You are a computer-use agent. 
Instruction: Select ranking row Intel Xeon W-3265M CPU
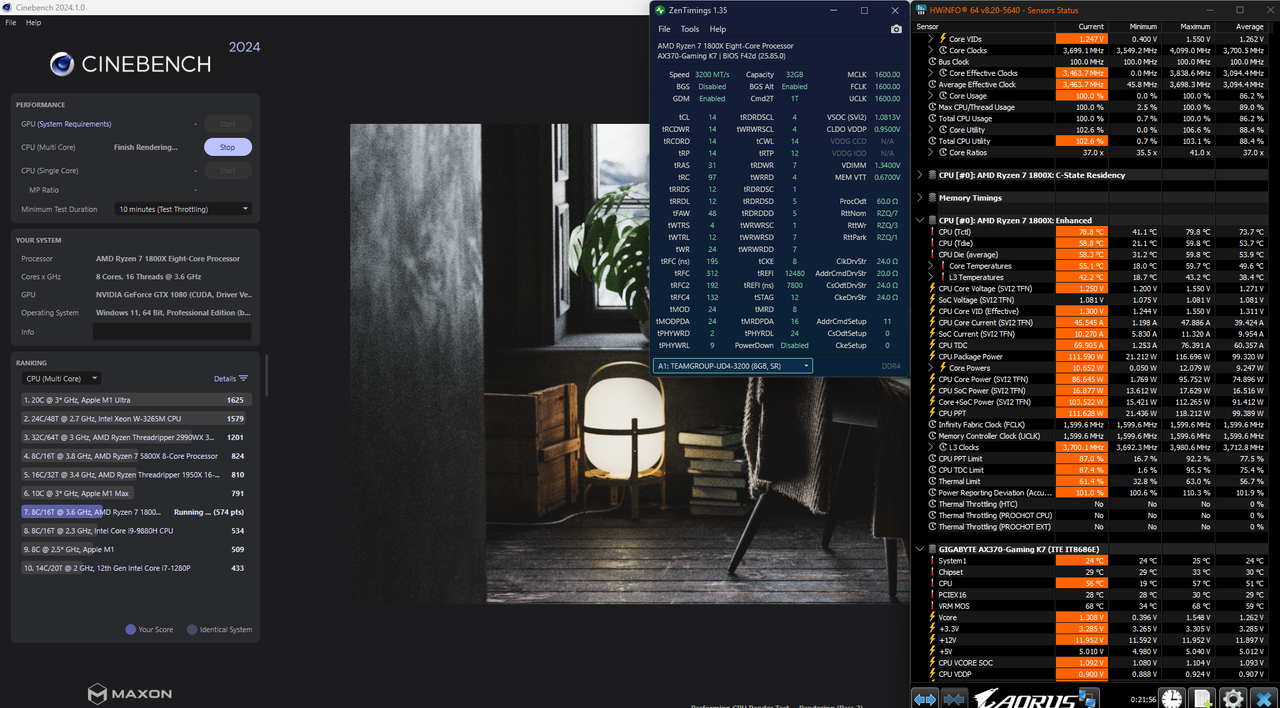tap(136, 419)
